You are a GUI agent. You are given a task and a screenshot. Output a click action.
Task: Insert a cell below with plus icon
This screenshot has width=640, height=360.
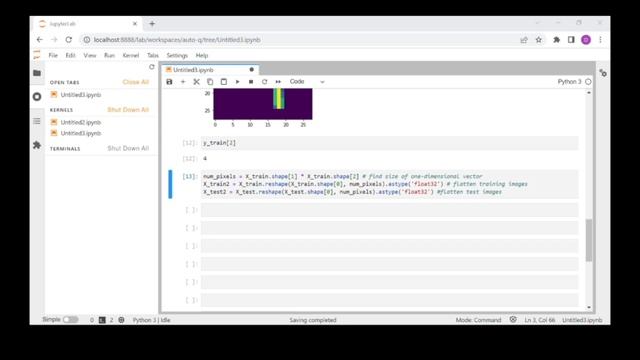point(183,82)
